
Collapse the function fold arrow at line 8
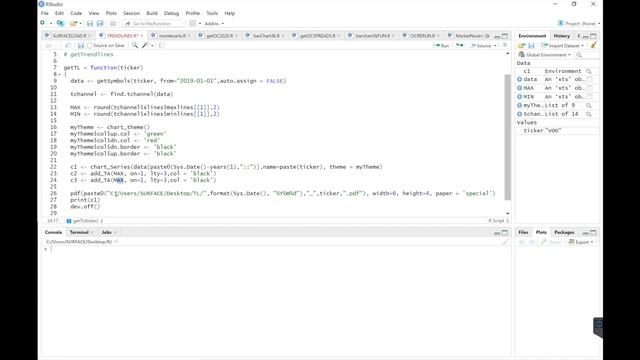click(x=60, y=74)
